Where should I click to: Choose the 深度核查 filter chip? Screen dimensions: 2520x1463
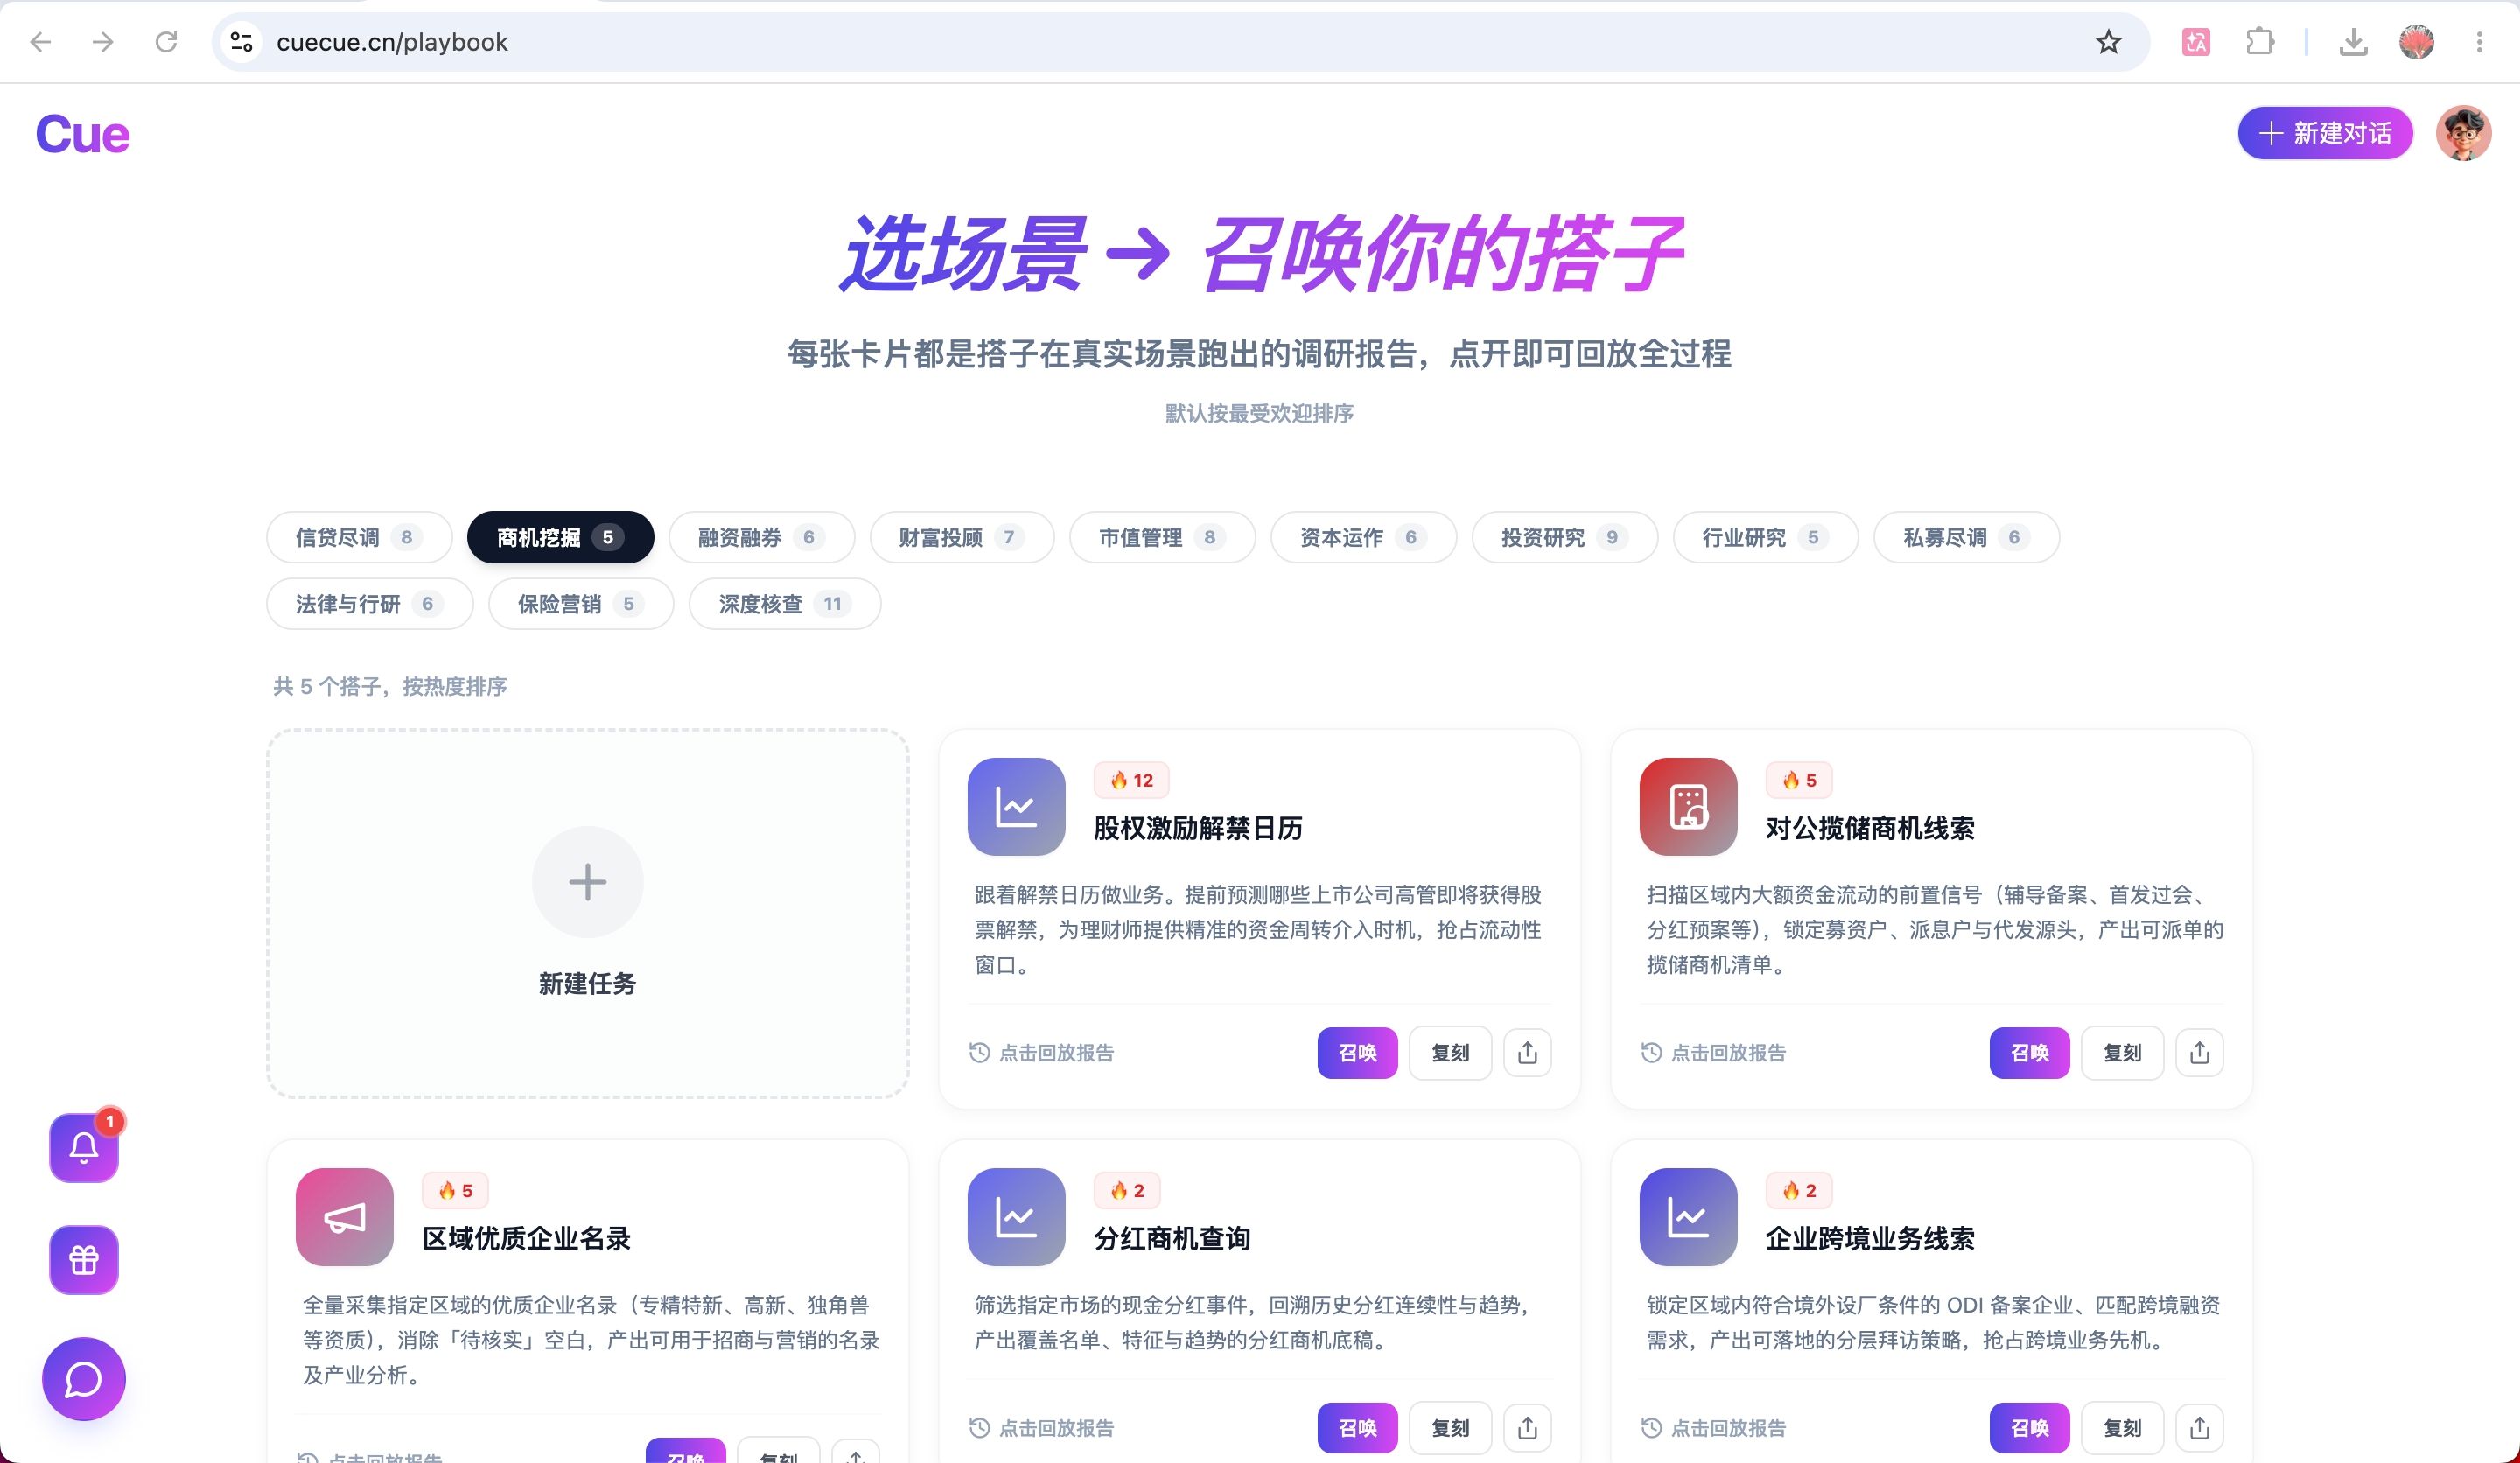784,603
